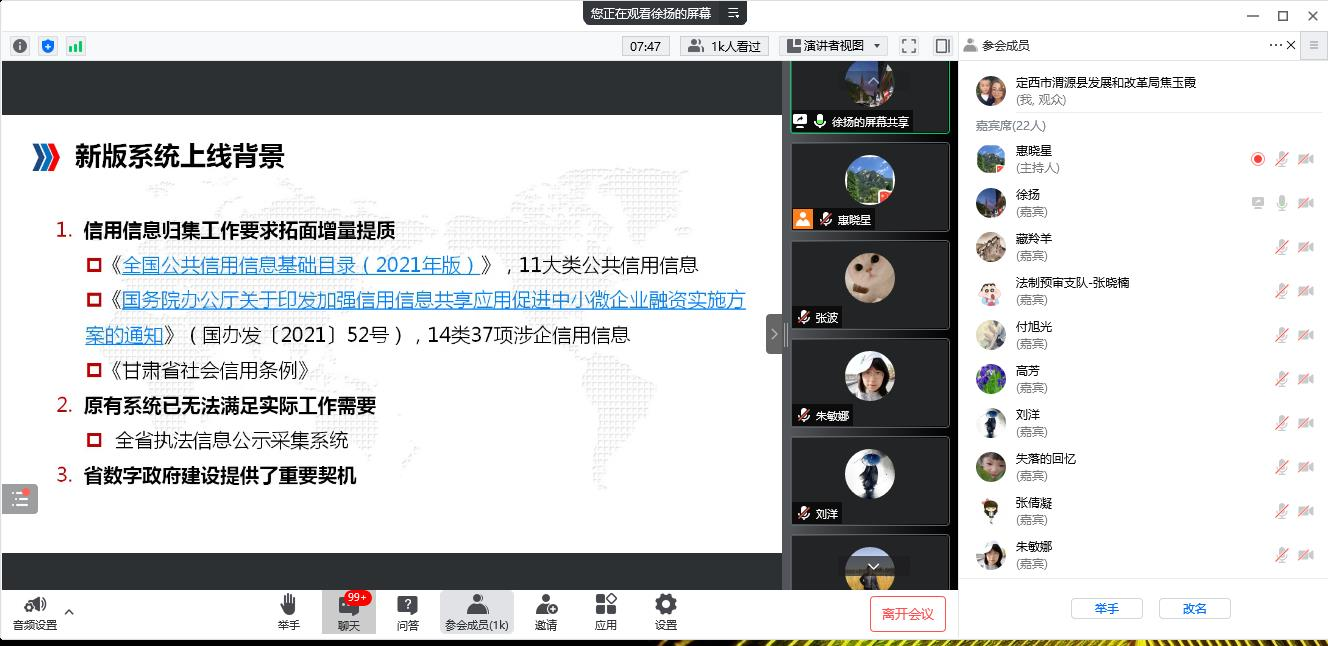Expand audio settings options arrow
Screen dimensions: 1328x646
click(x=69, y=612)
